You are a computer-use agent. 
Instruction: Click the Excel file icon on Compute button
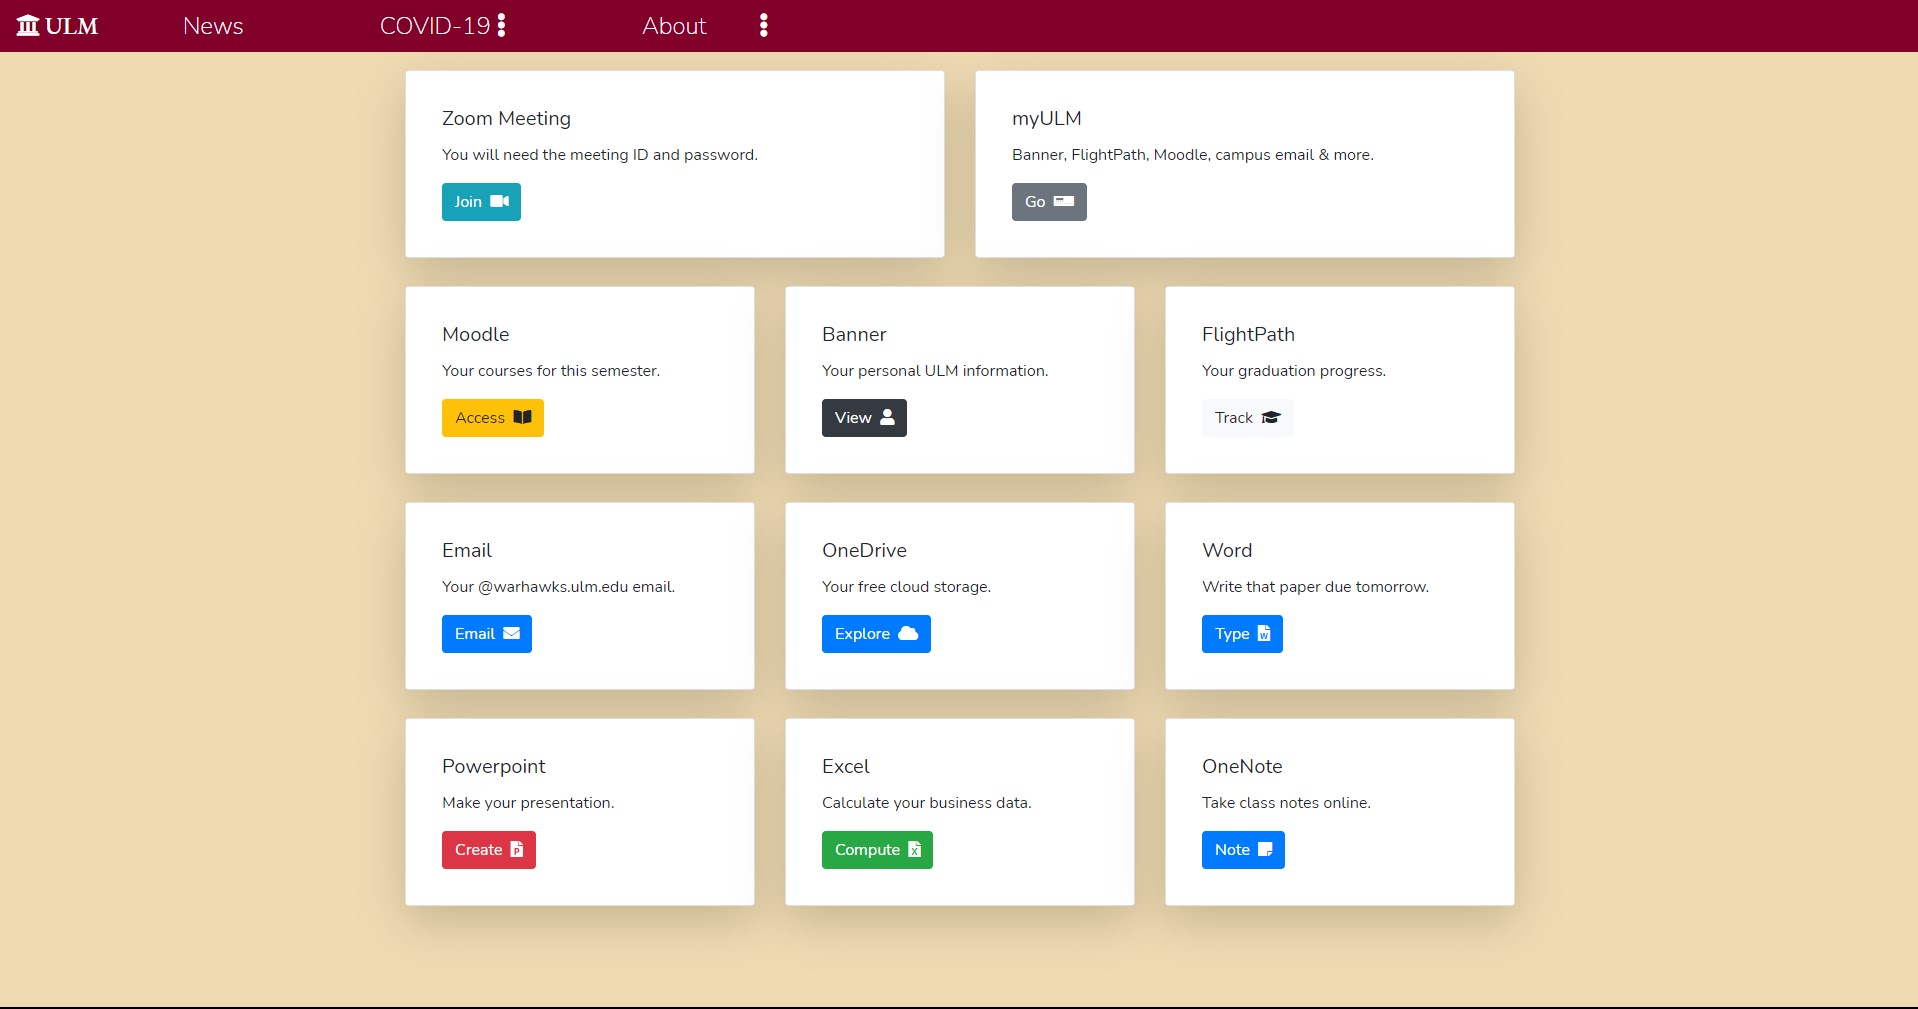coord(914,850)
